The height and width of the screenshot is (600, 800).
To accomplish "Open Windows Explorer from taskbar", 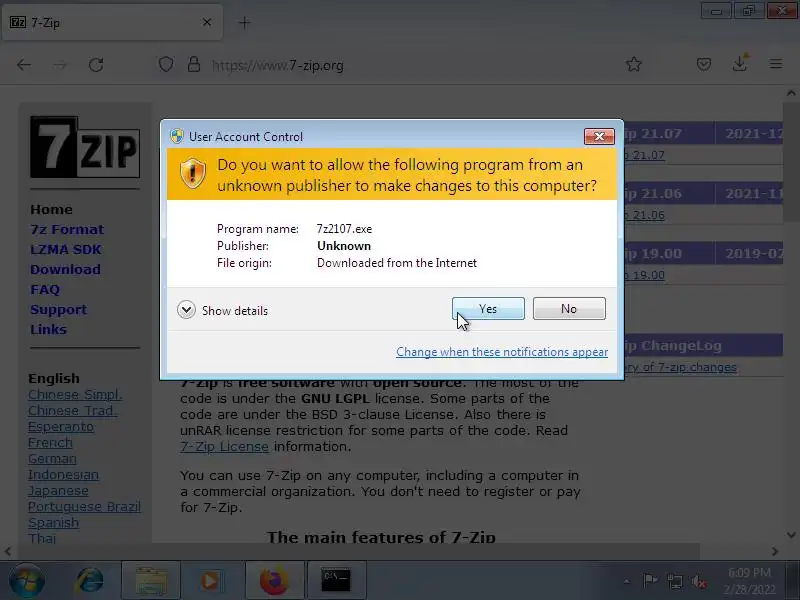I will [x=151, y=581].
